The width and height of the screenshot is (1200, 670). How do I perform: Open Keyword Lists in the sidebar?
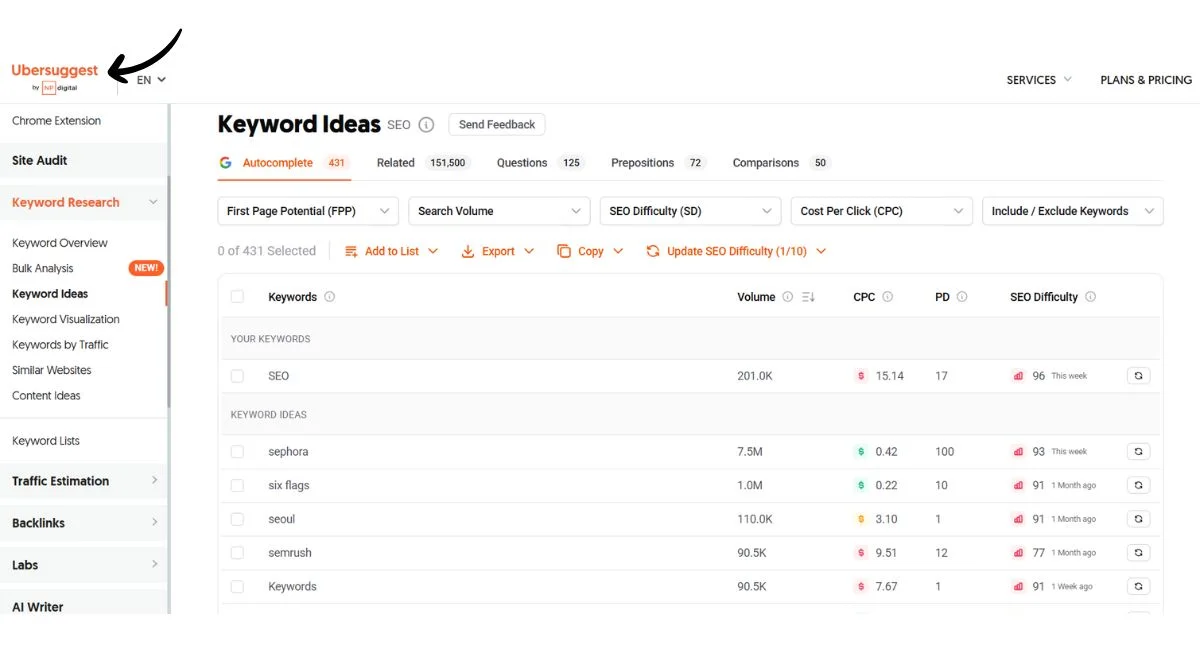click(x=46, y=441)
